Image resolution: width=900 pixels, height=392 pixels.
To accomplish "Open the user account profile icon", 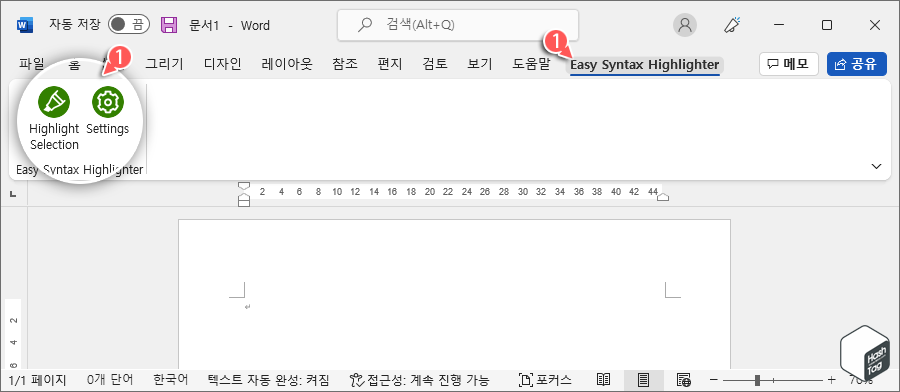I will coord(684,25).
